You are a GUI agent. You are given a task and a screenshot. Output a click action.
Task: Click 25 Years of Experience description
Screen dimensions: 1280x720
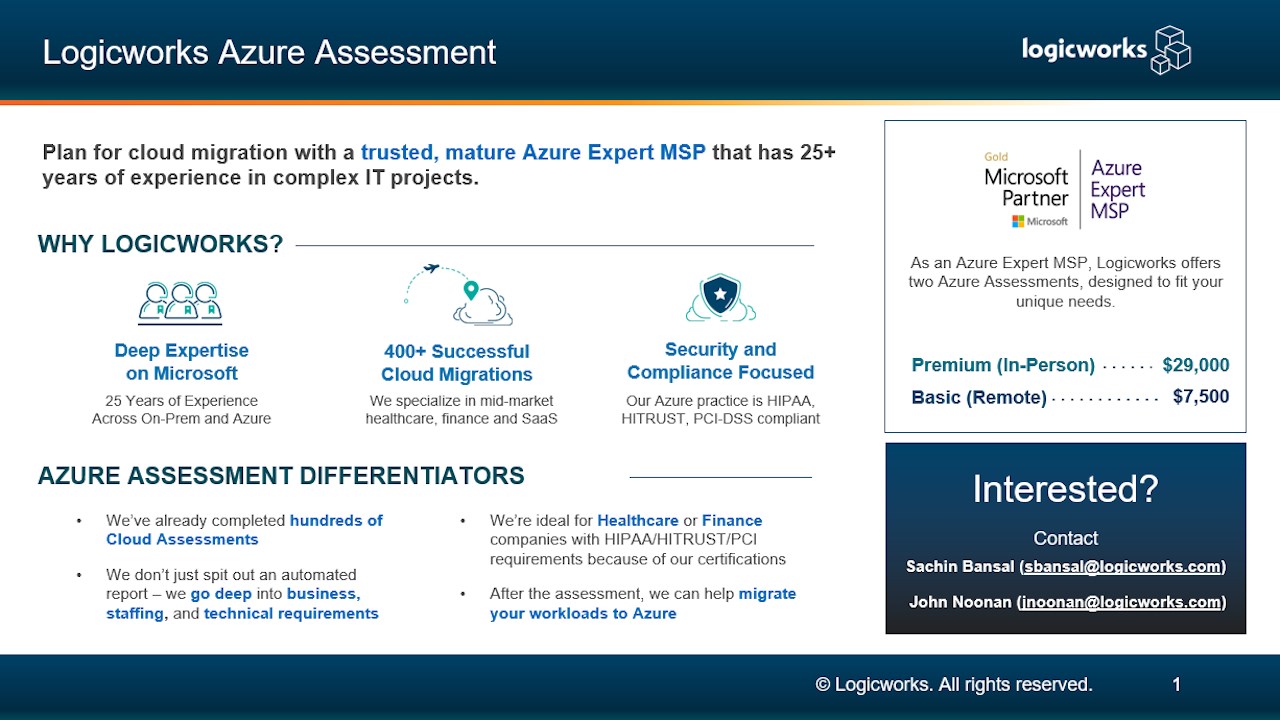point(181,410)
